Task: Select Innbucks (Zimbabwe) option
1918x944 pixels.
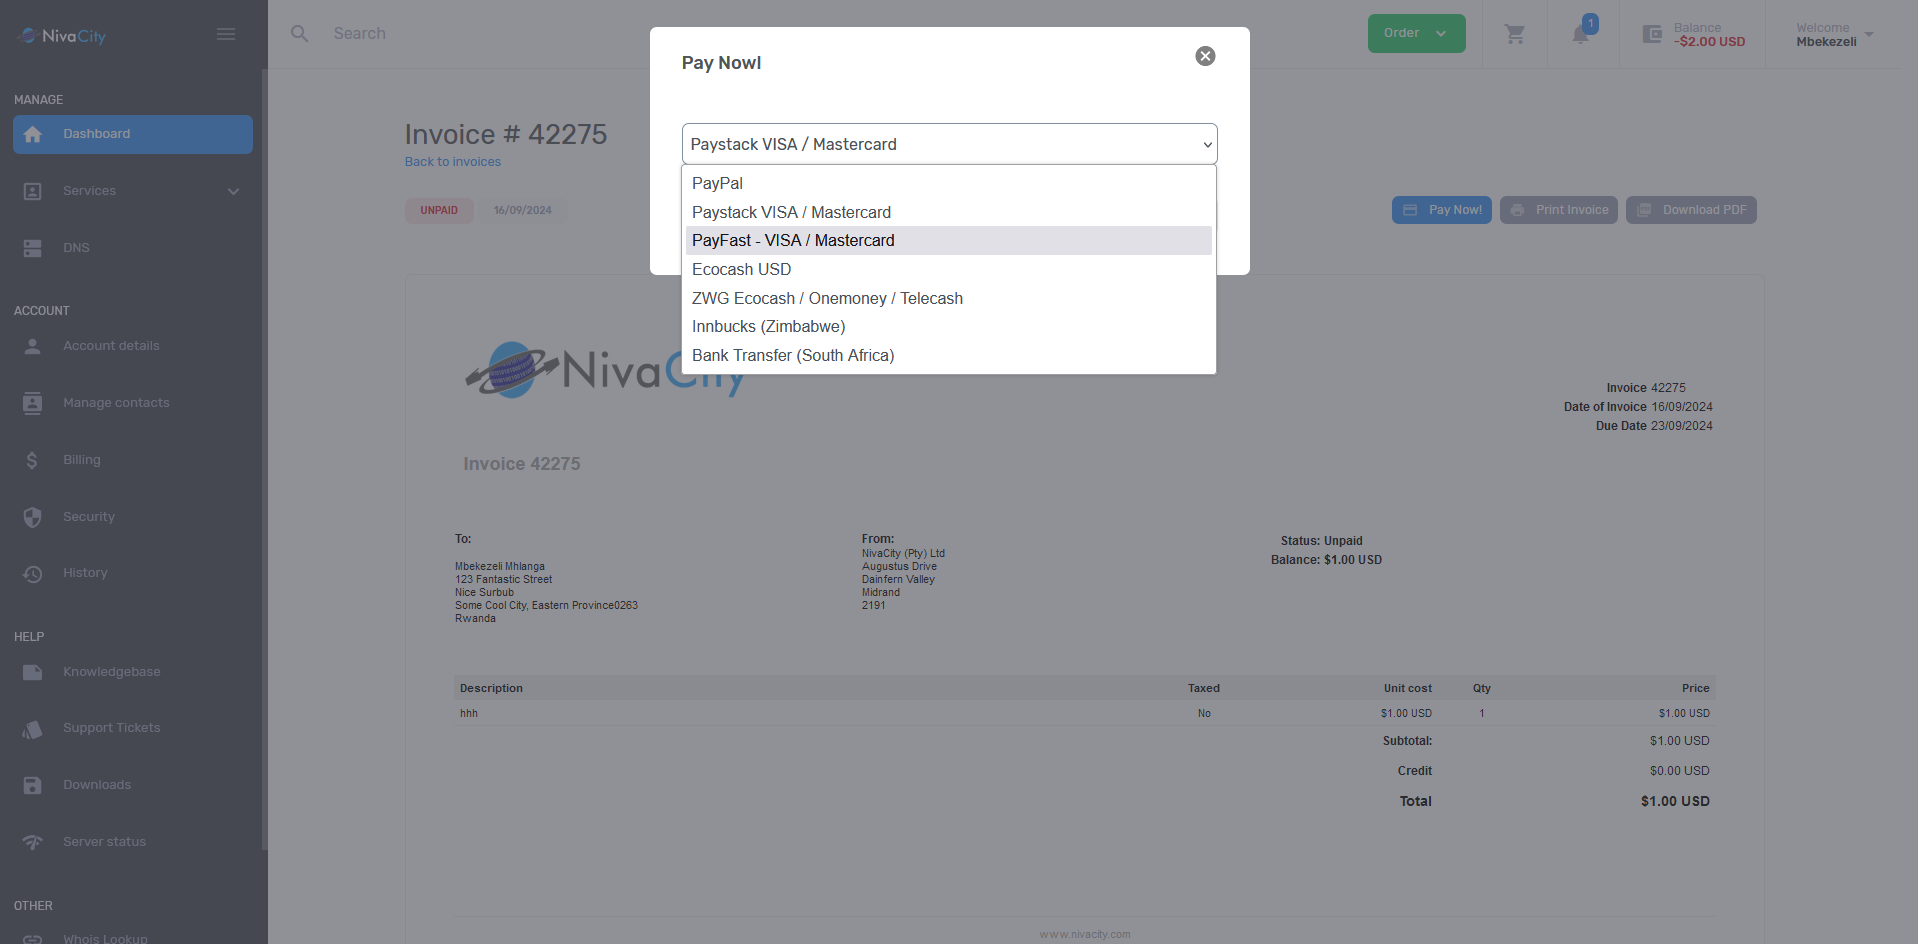Action: (x=949, y=327)
